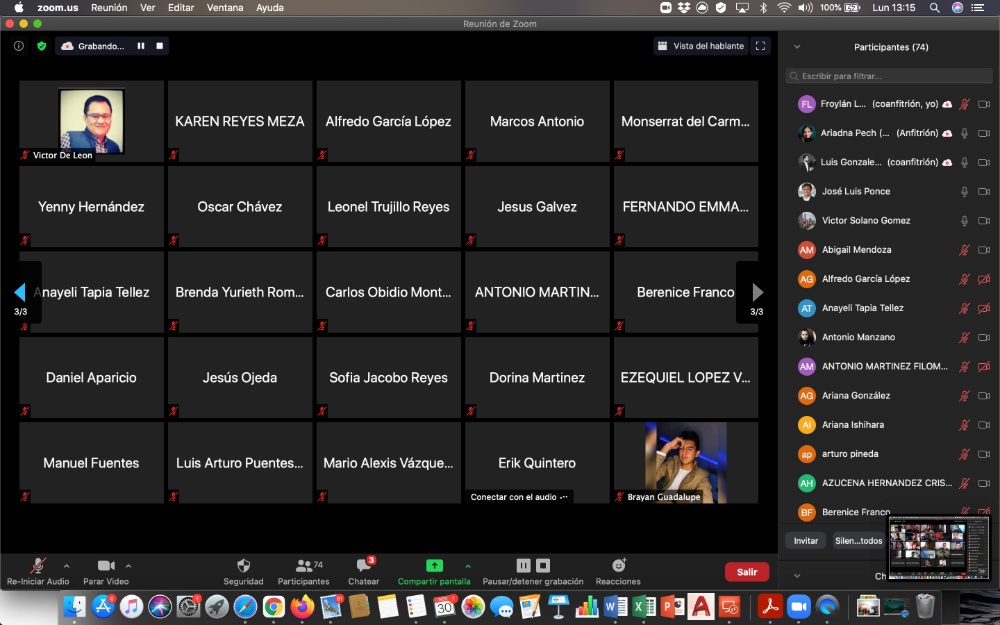Click the red Salir button
The width and height of the screenshot is (1000, 625).
[x=746, y=572]
